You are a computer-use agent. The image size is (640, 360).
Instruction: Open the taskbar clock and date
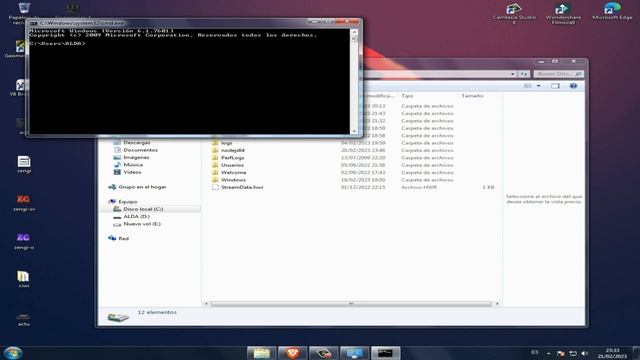(x=612, y=353)
